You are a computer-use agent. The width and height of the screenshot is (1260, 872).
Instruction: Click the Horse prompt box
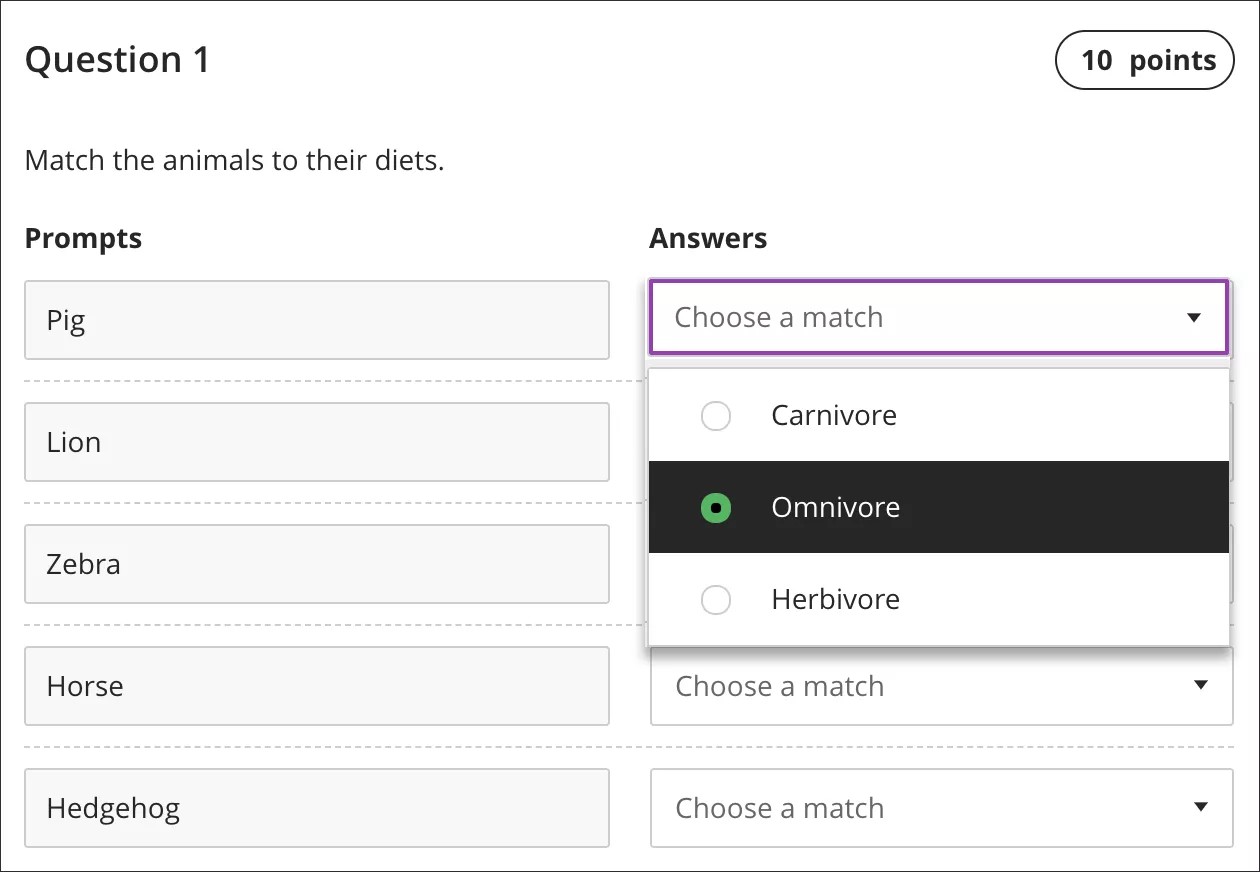(x=316, y=686)
